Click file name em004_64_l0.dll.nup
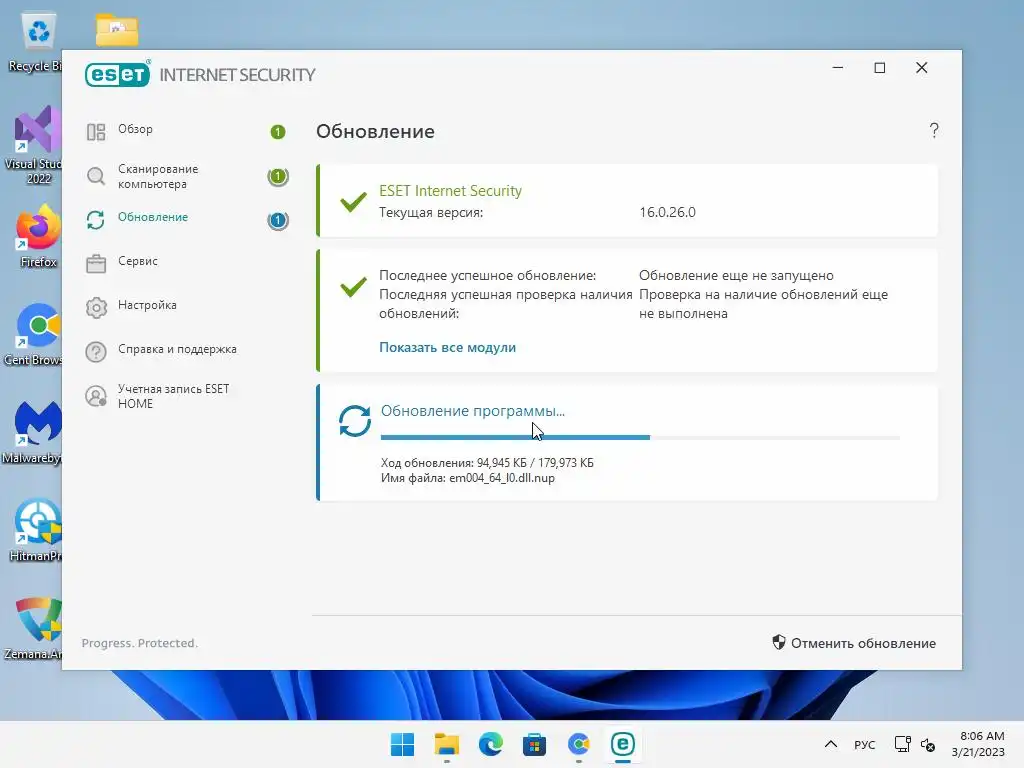Image resolution: width=1024 pixels, height=768 pixels. pyautogui.click(x=502, y=478)
